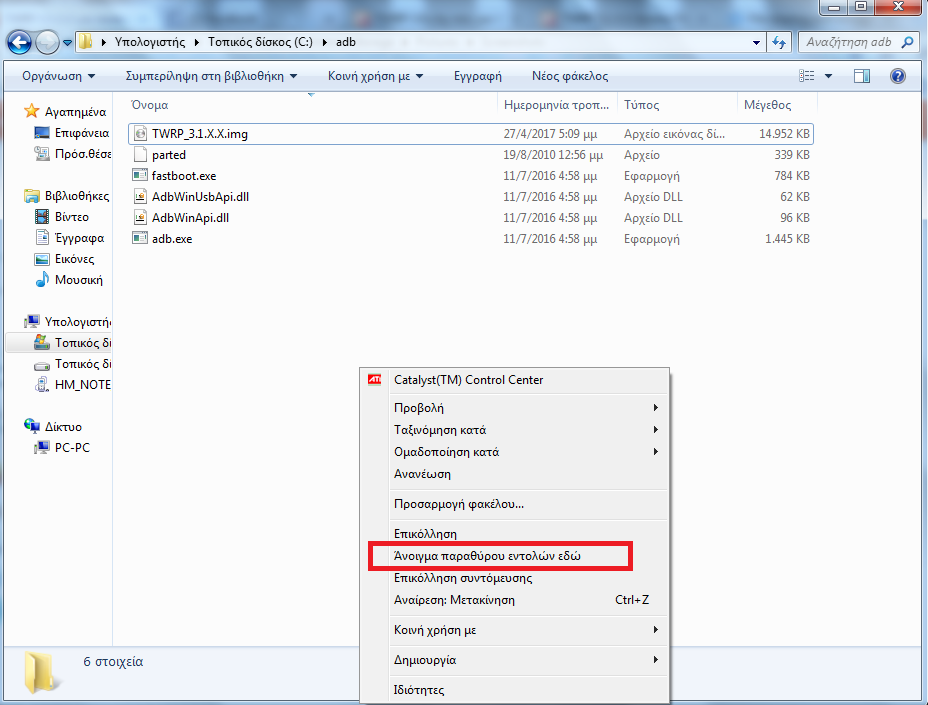Choose Άνοιγμα παραθύρου εντολών εδώ
Screen dimensions: 928x705
[x=487, y=556]
